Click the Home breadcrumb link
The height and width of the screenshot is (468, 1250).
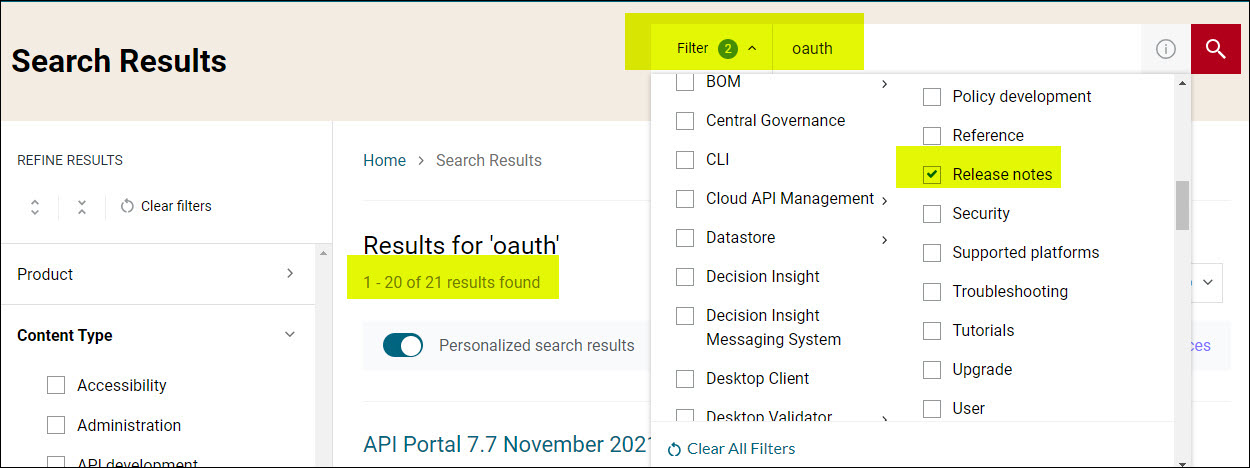click(x=384, y=160)
